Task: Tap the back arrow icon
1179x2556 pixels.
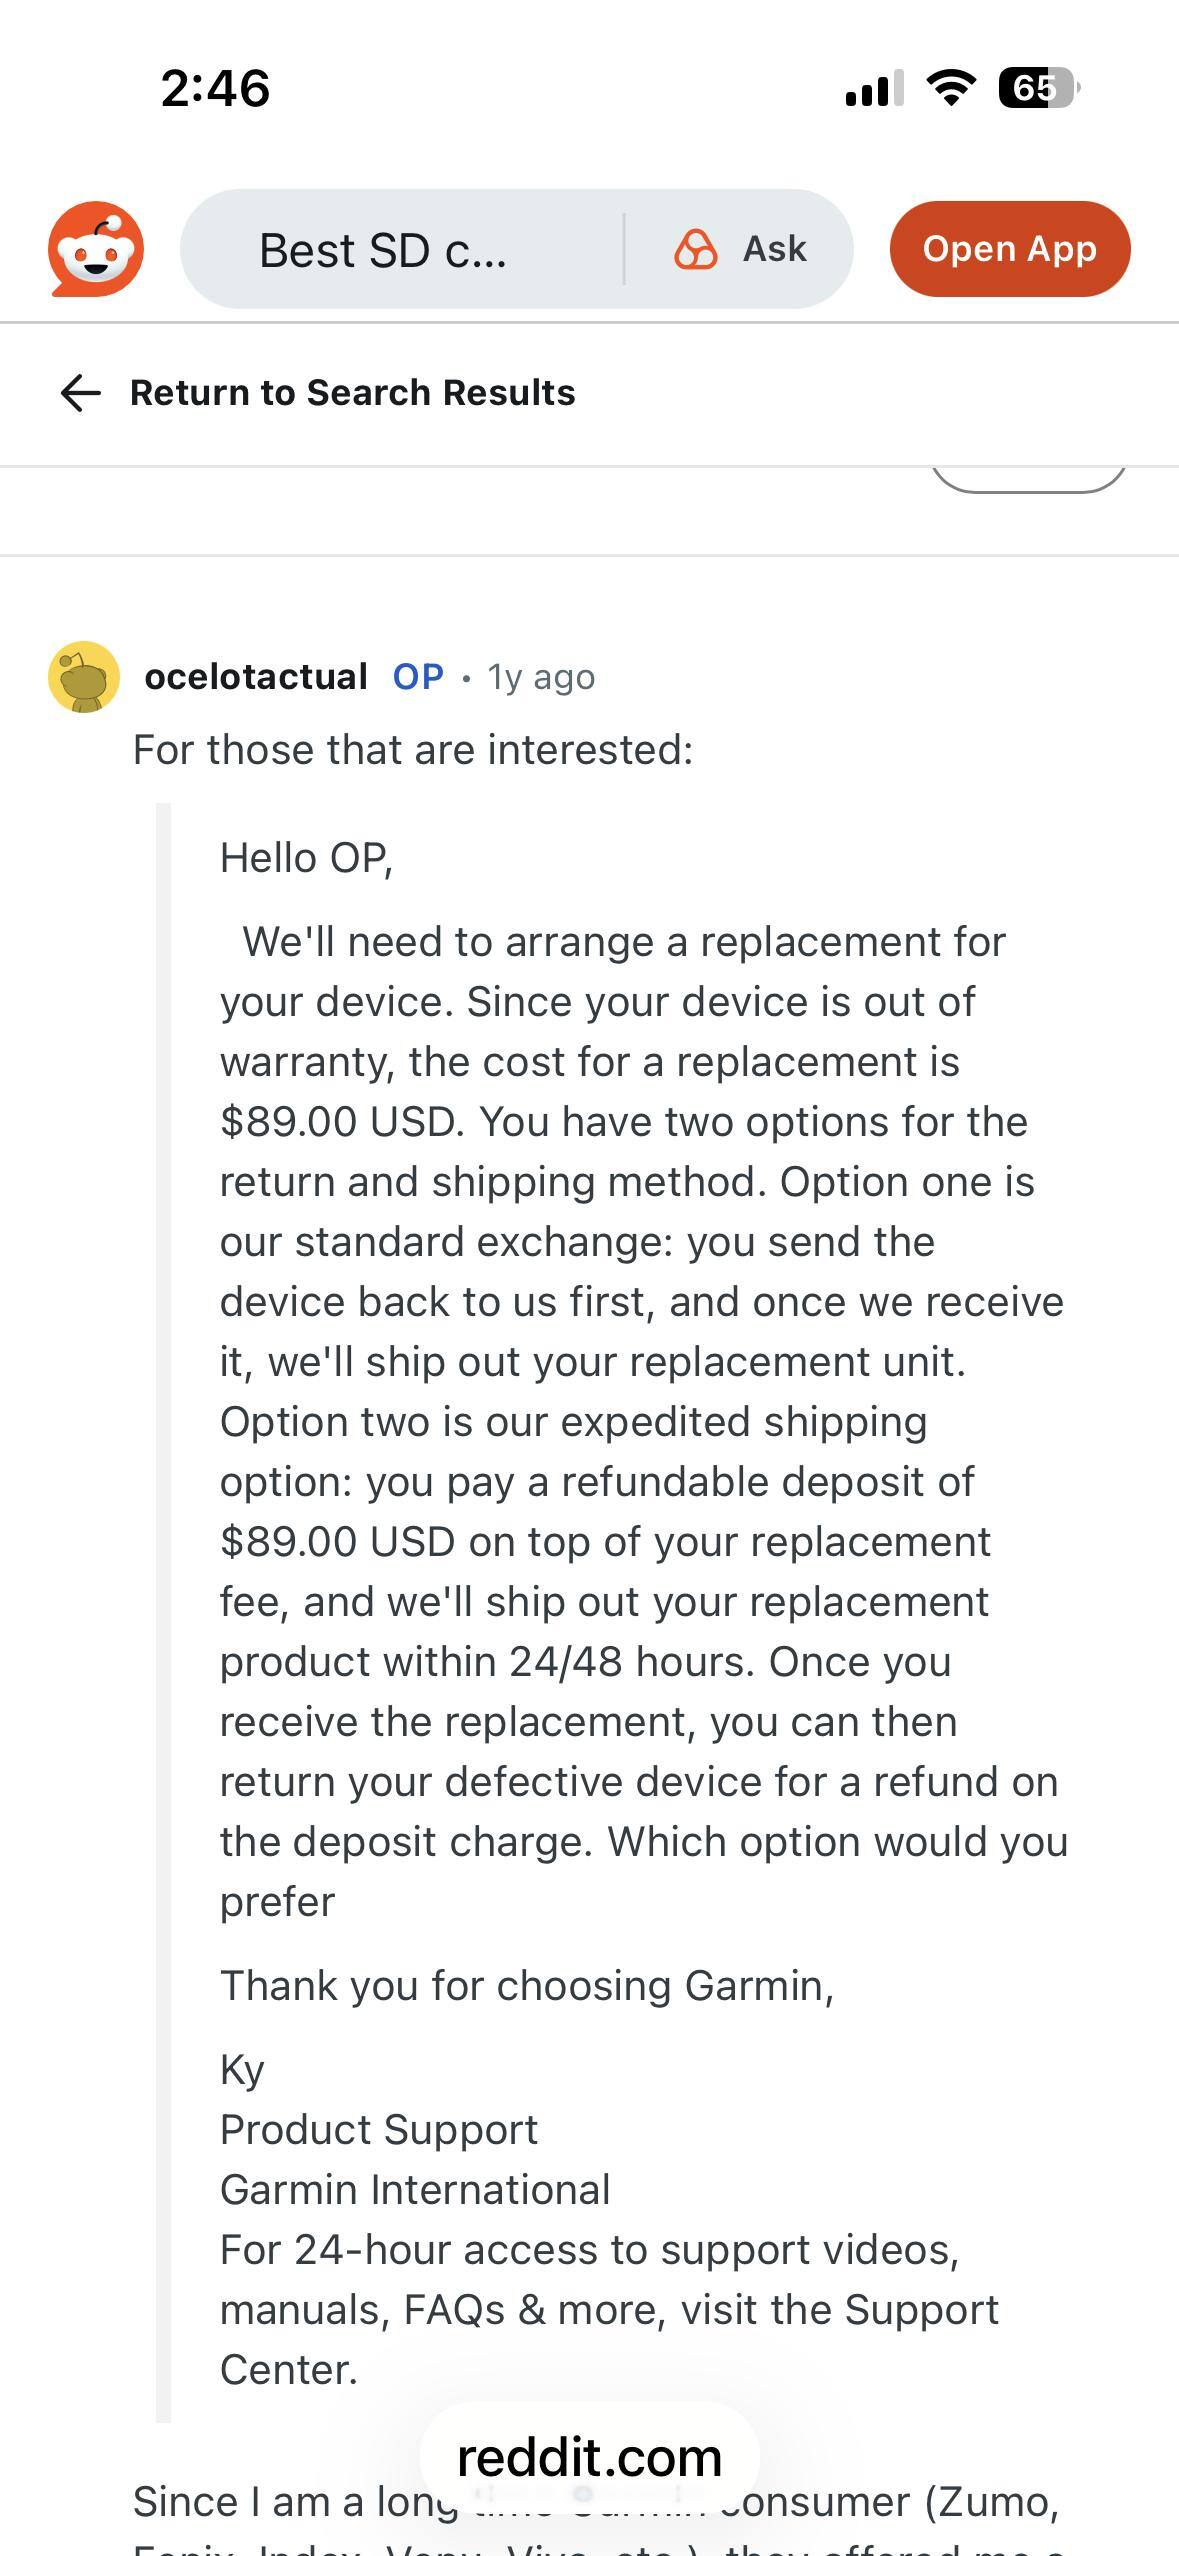Action: [x=78, y=393]
